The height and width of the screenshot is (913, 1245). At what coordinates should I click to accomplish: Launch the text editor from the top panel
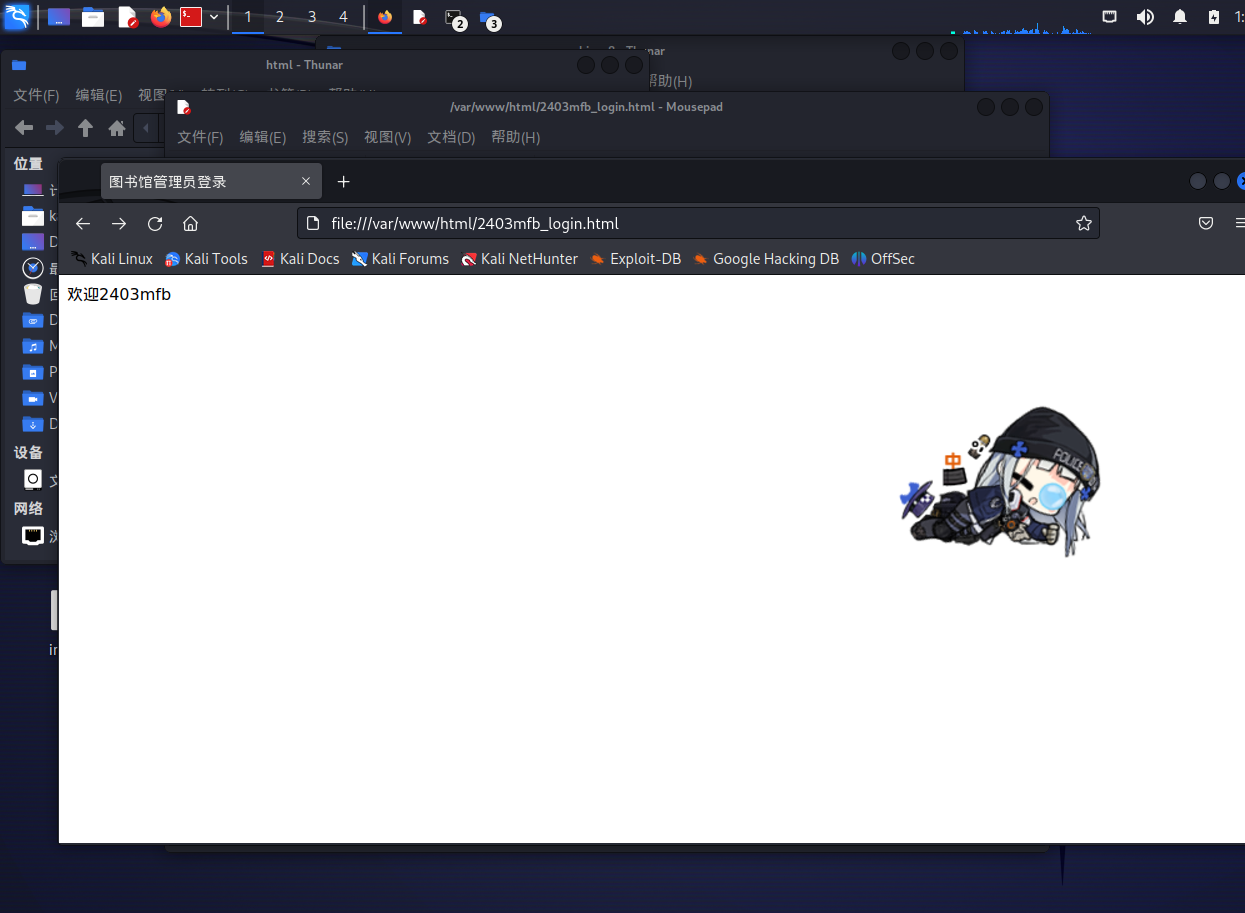(x=127, y=17)
